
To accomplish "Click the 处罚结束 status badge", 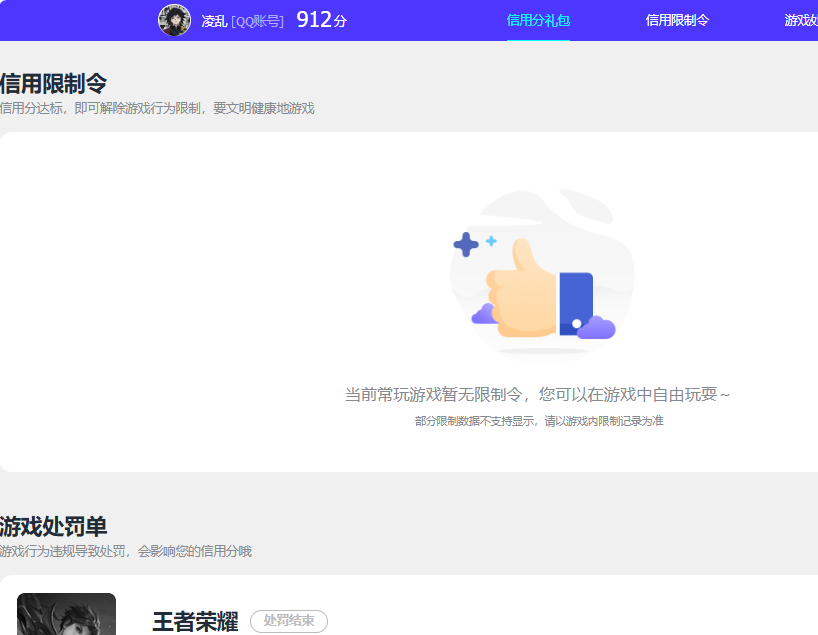I will [x=292, y=621].
